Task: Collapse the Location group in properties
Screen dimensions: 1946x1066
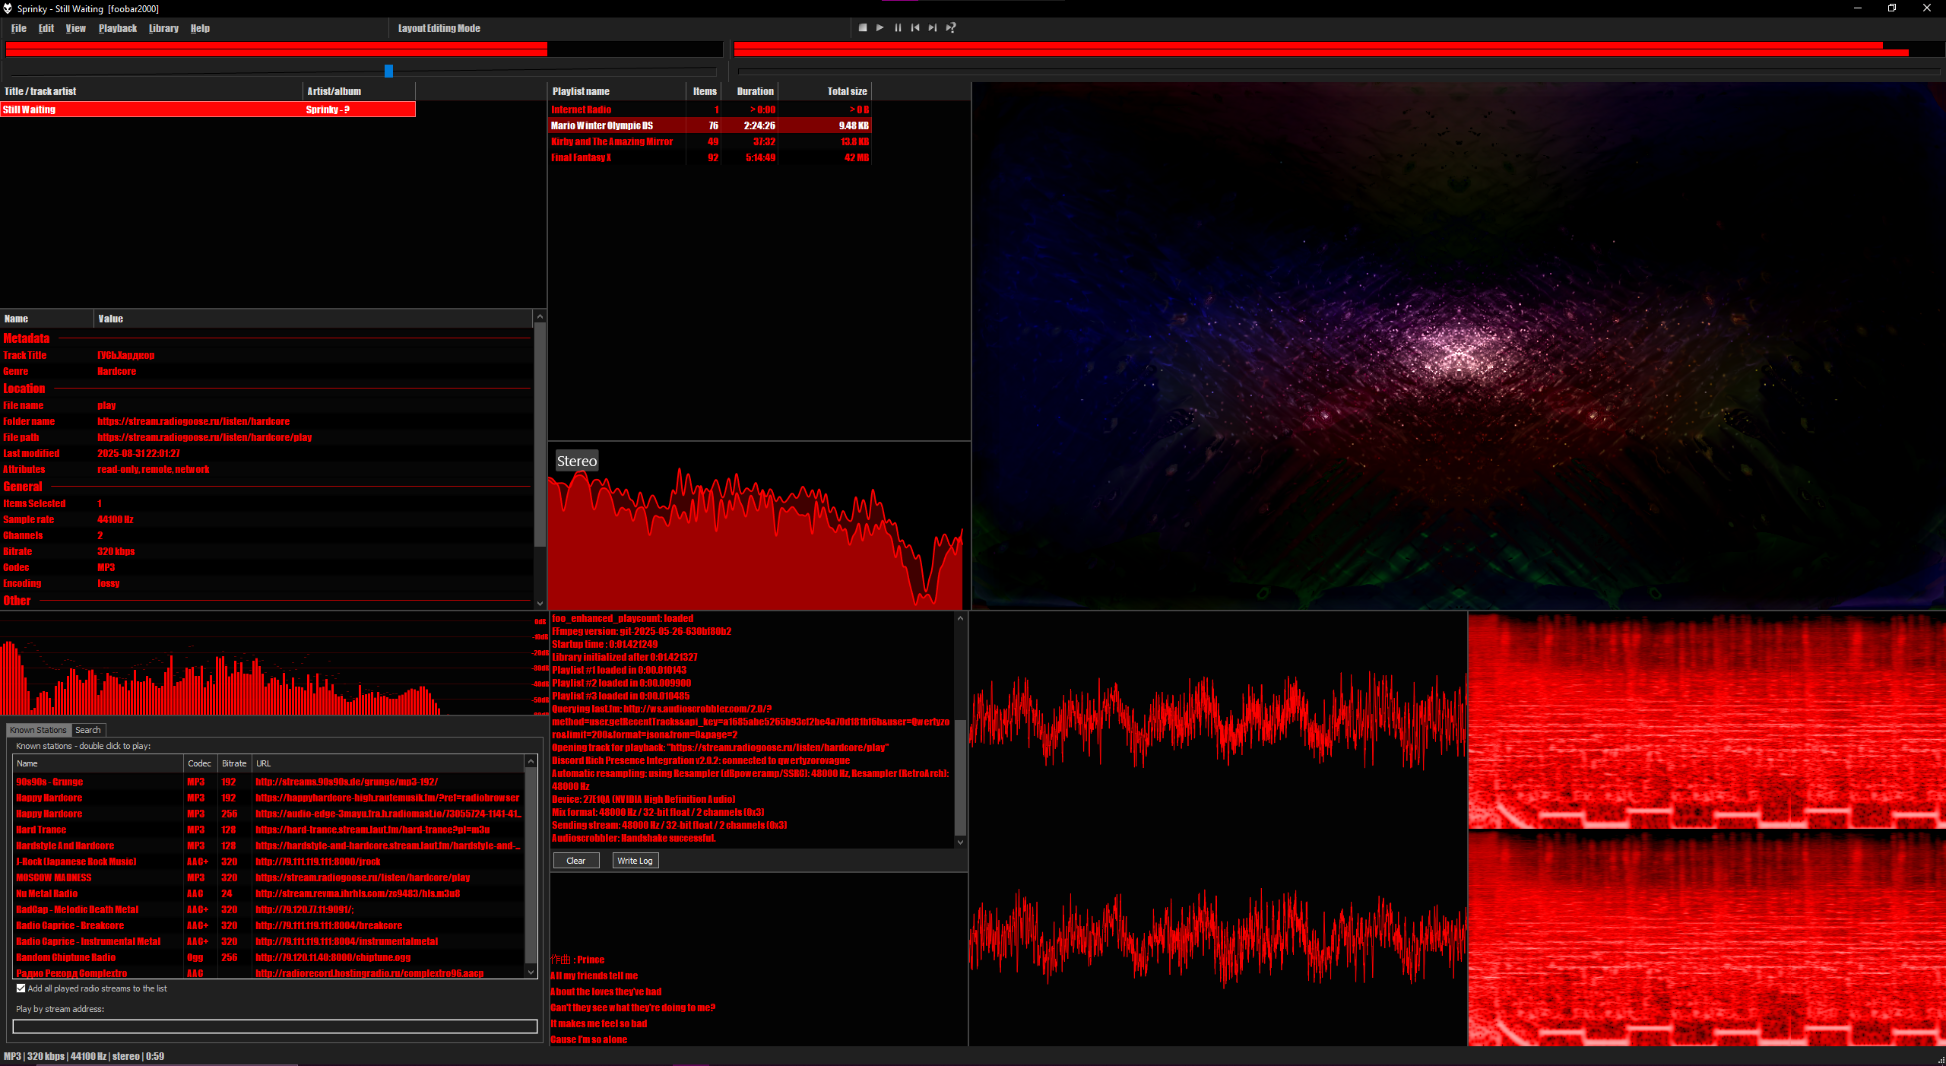Action: point(24,389)
